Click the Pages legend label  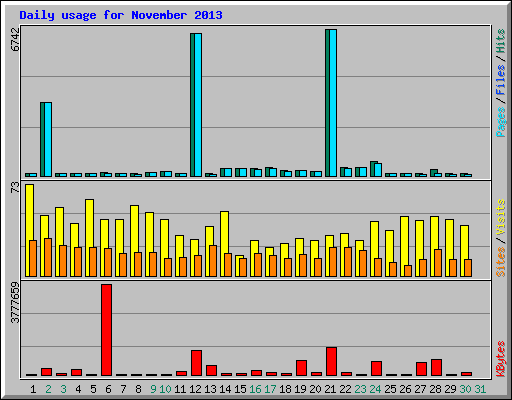[x=500, y=122]
